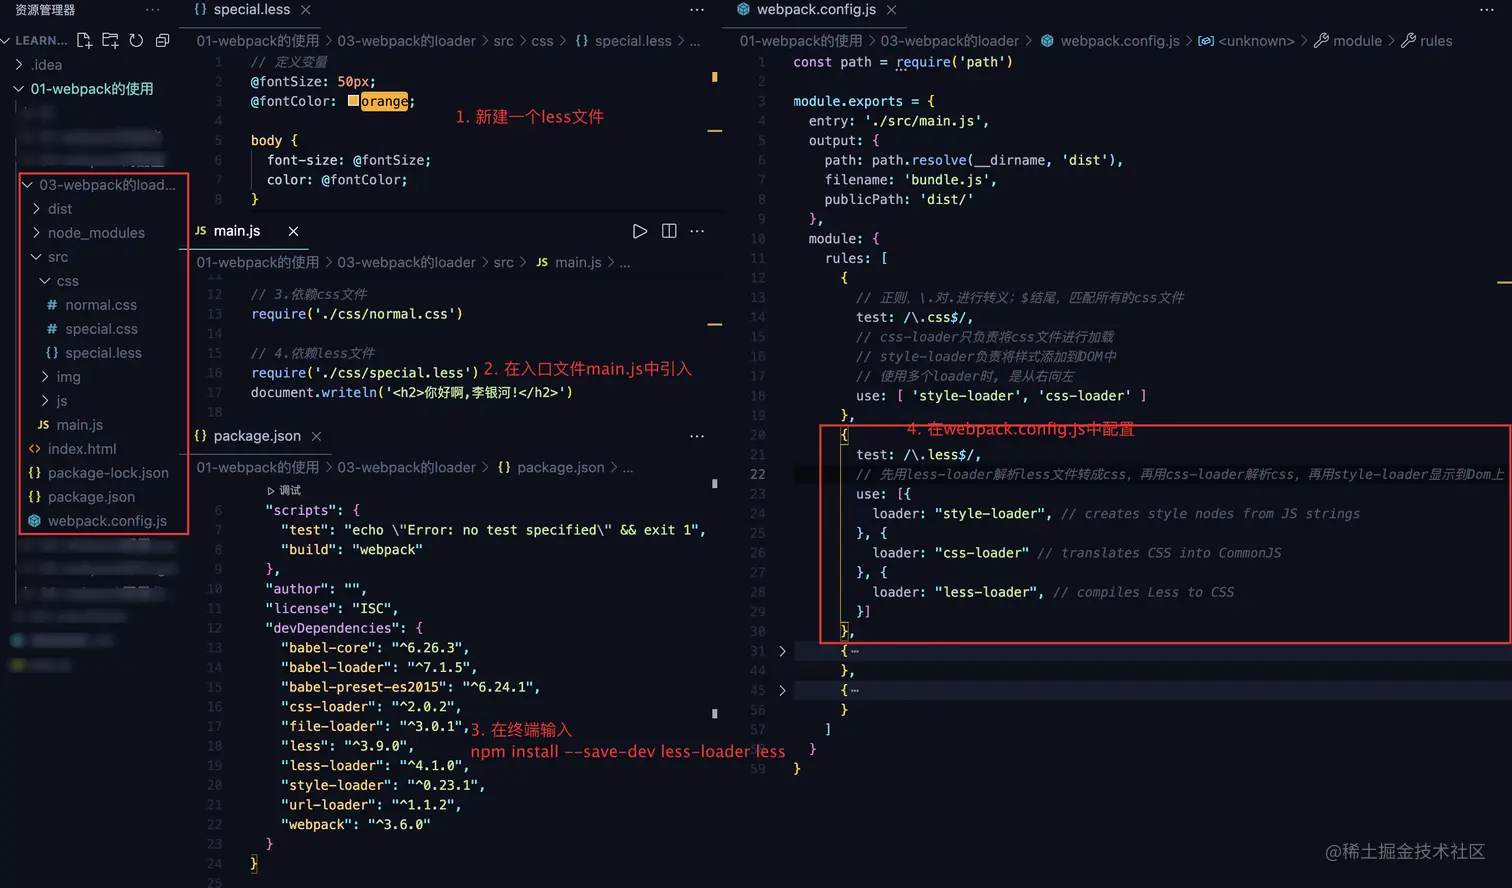The height and width of the screenshot is (888, 1512).
Task: Open normal.css in explorer
Action: tap(101, 305)
